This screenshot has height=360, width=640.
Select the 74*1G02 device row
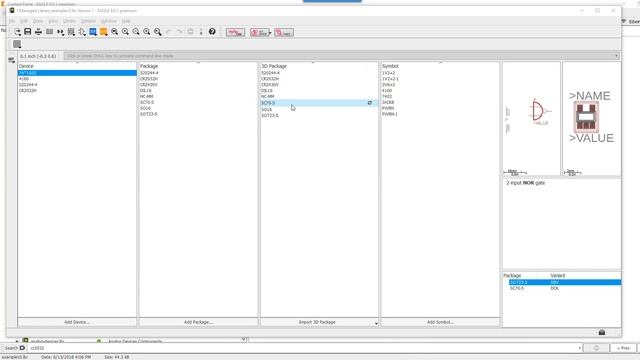(x=77, y=73)
